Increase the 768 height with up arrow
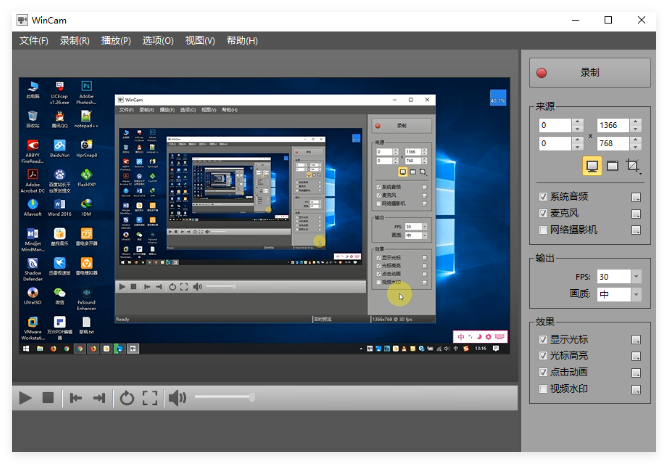668x464 pixels. coord(636,140)
